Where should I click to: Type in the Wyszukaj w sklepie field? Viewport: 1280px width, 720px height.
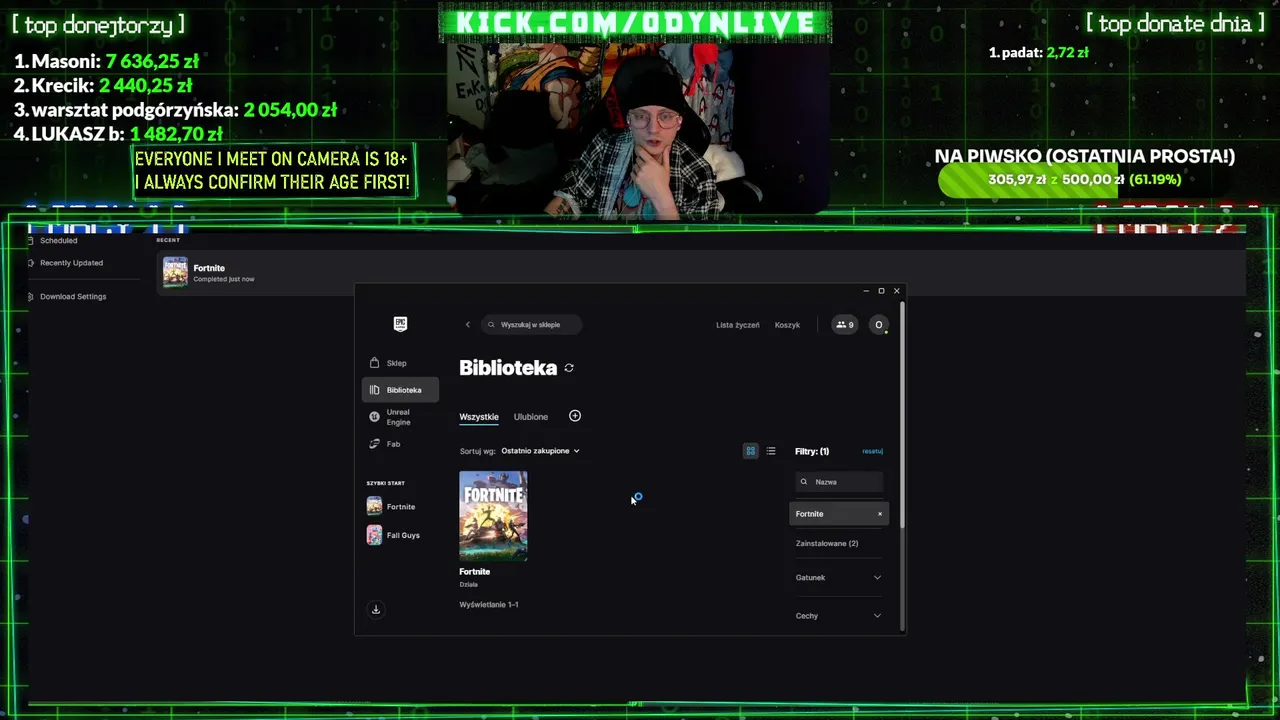tap(531, 324)
